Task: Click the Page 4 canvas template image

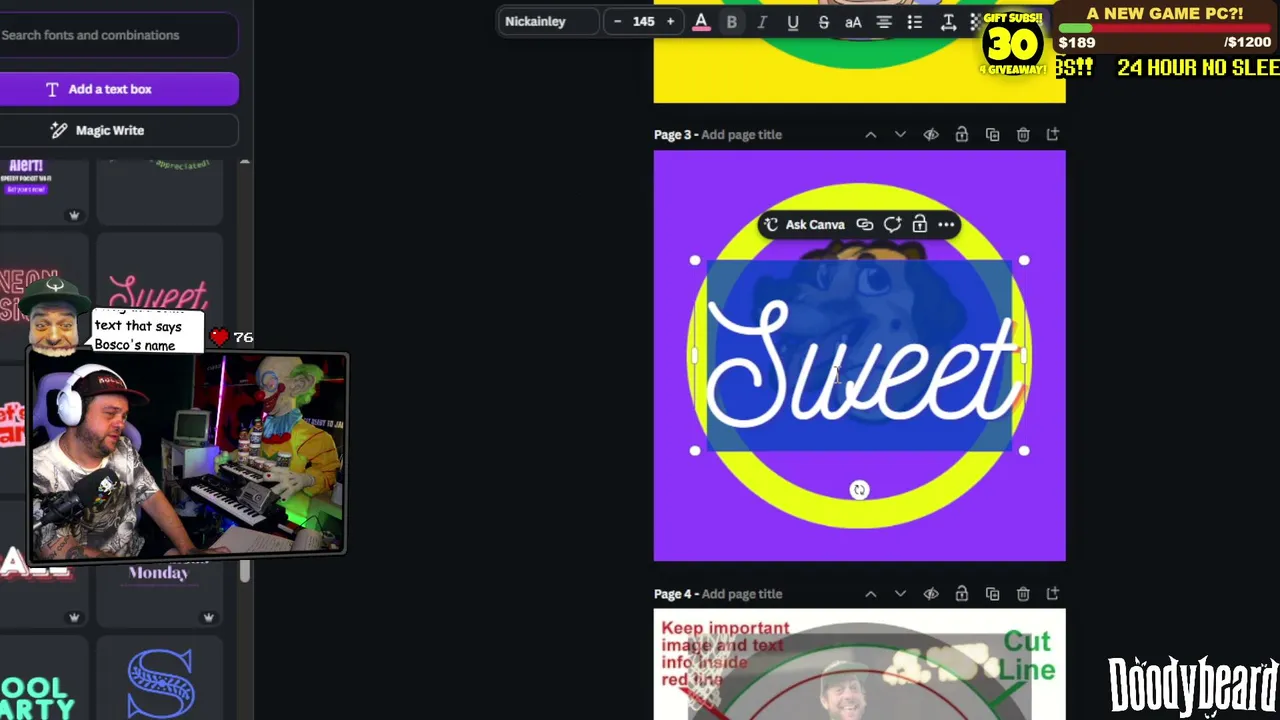Action: coord(860,664)
